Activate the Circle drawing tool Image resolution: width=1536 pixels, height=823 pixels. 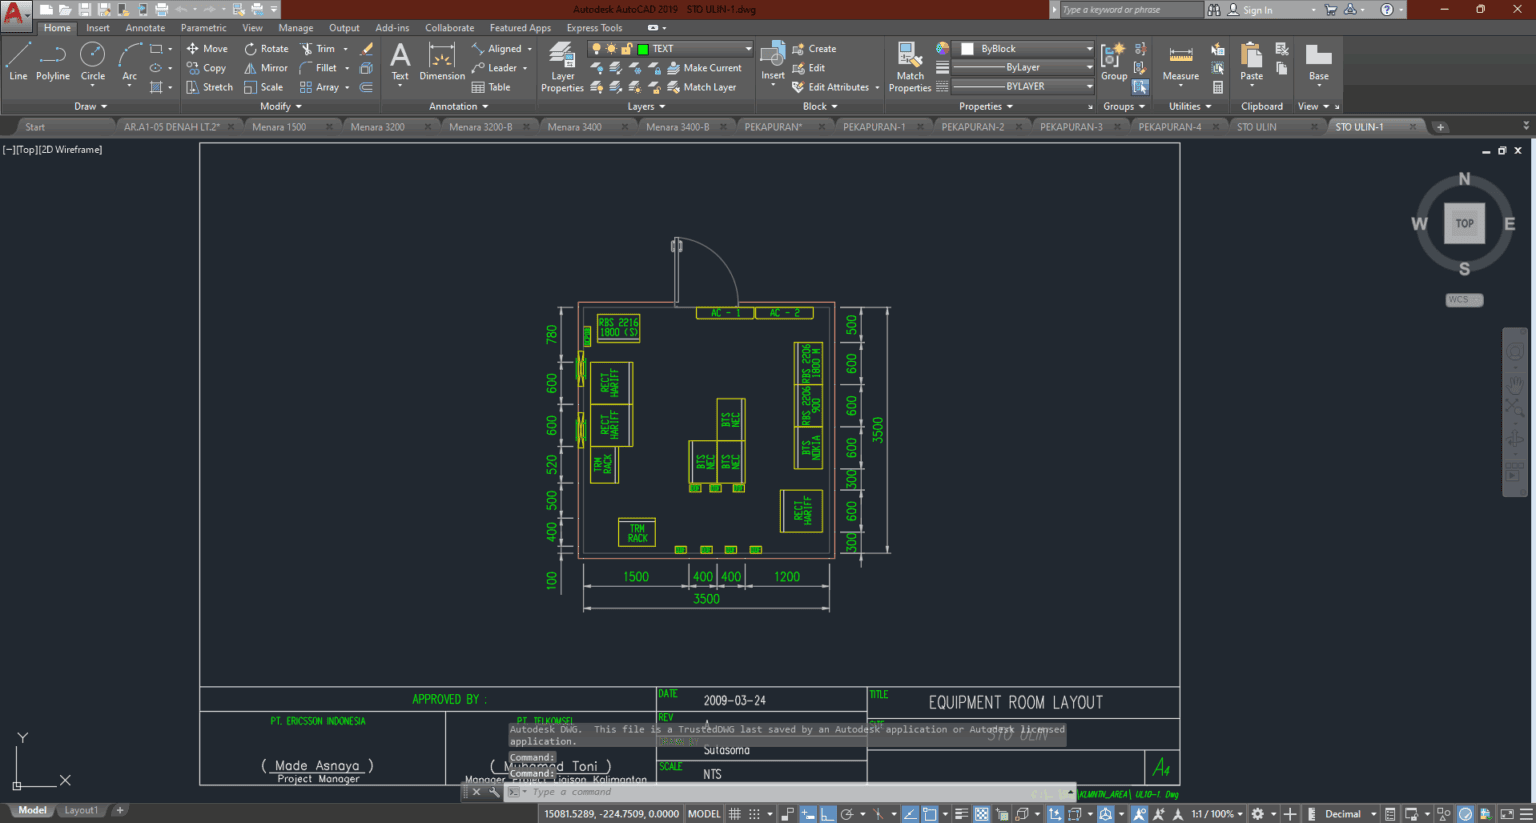coord(92,62)
